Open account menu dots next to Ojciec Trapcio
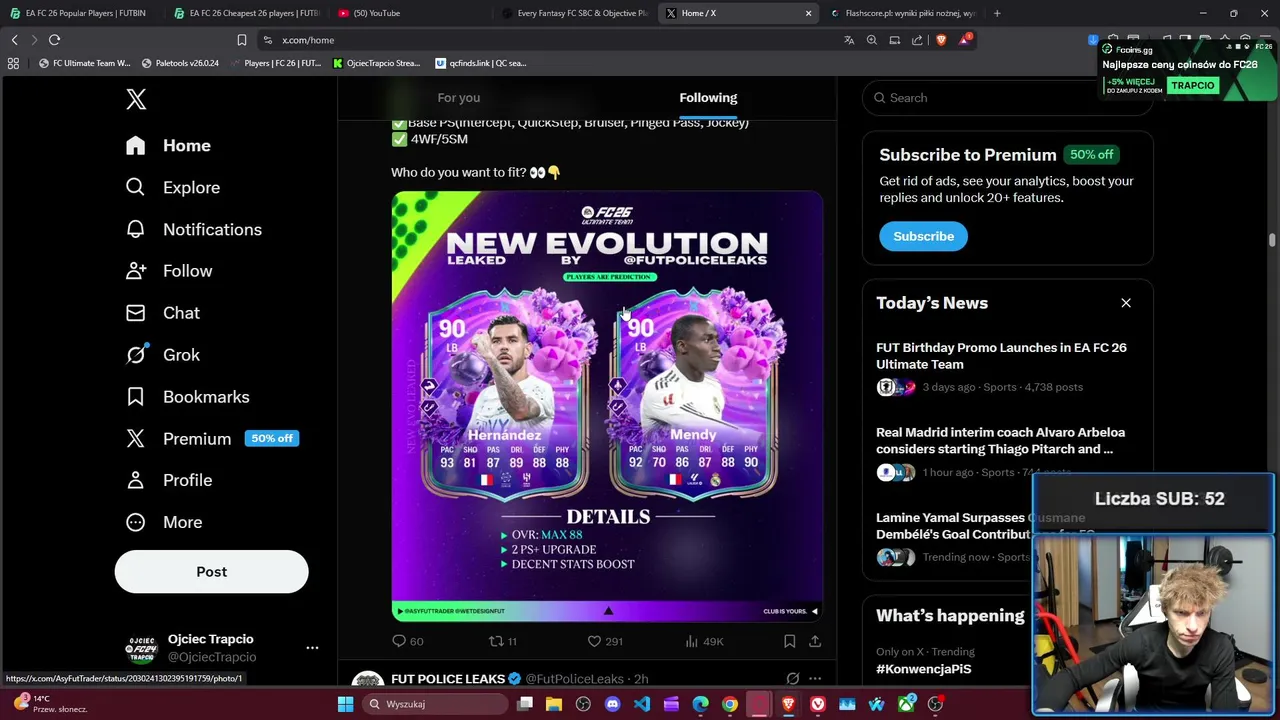The image size is (1280, 720). 312,648
